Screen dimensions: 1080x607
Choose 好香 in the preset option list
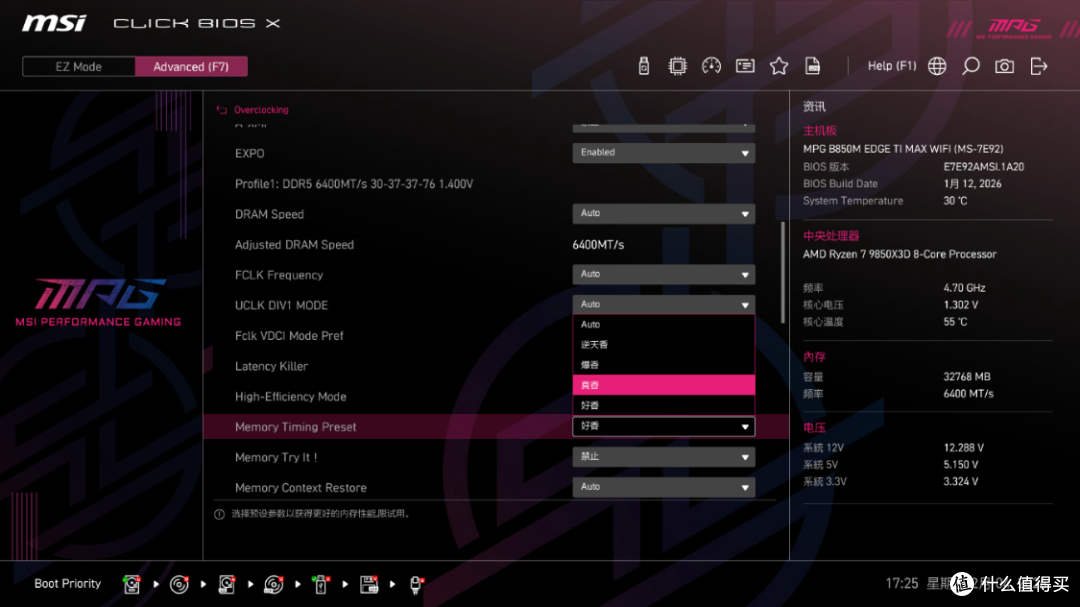click(x=663, y=405)
